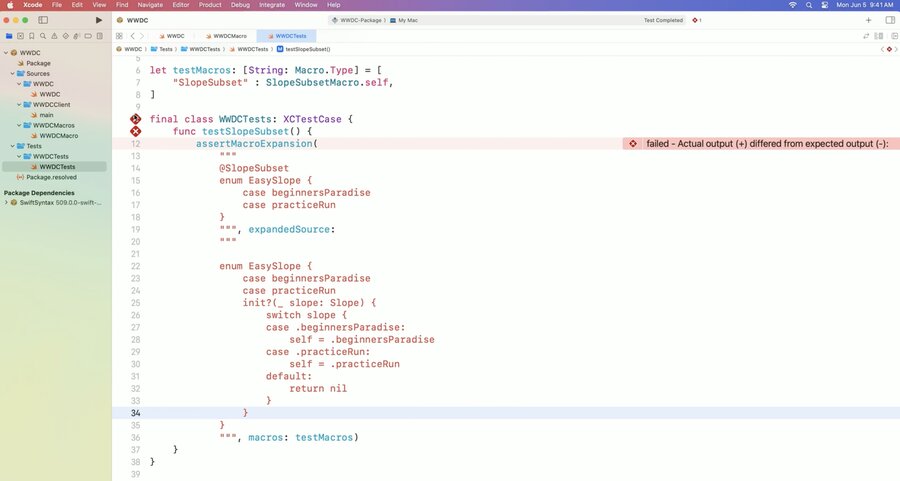Open the Debug menu
Image resolution: width=900 pixels, height=481 pixels.
240,5
